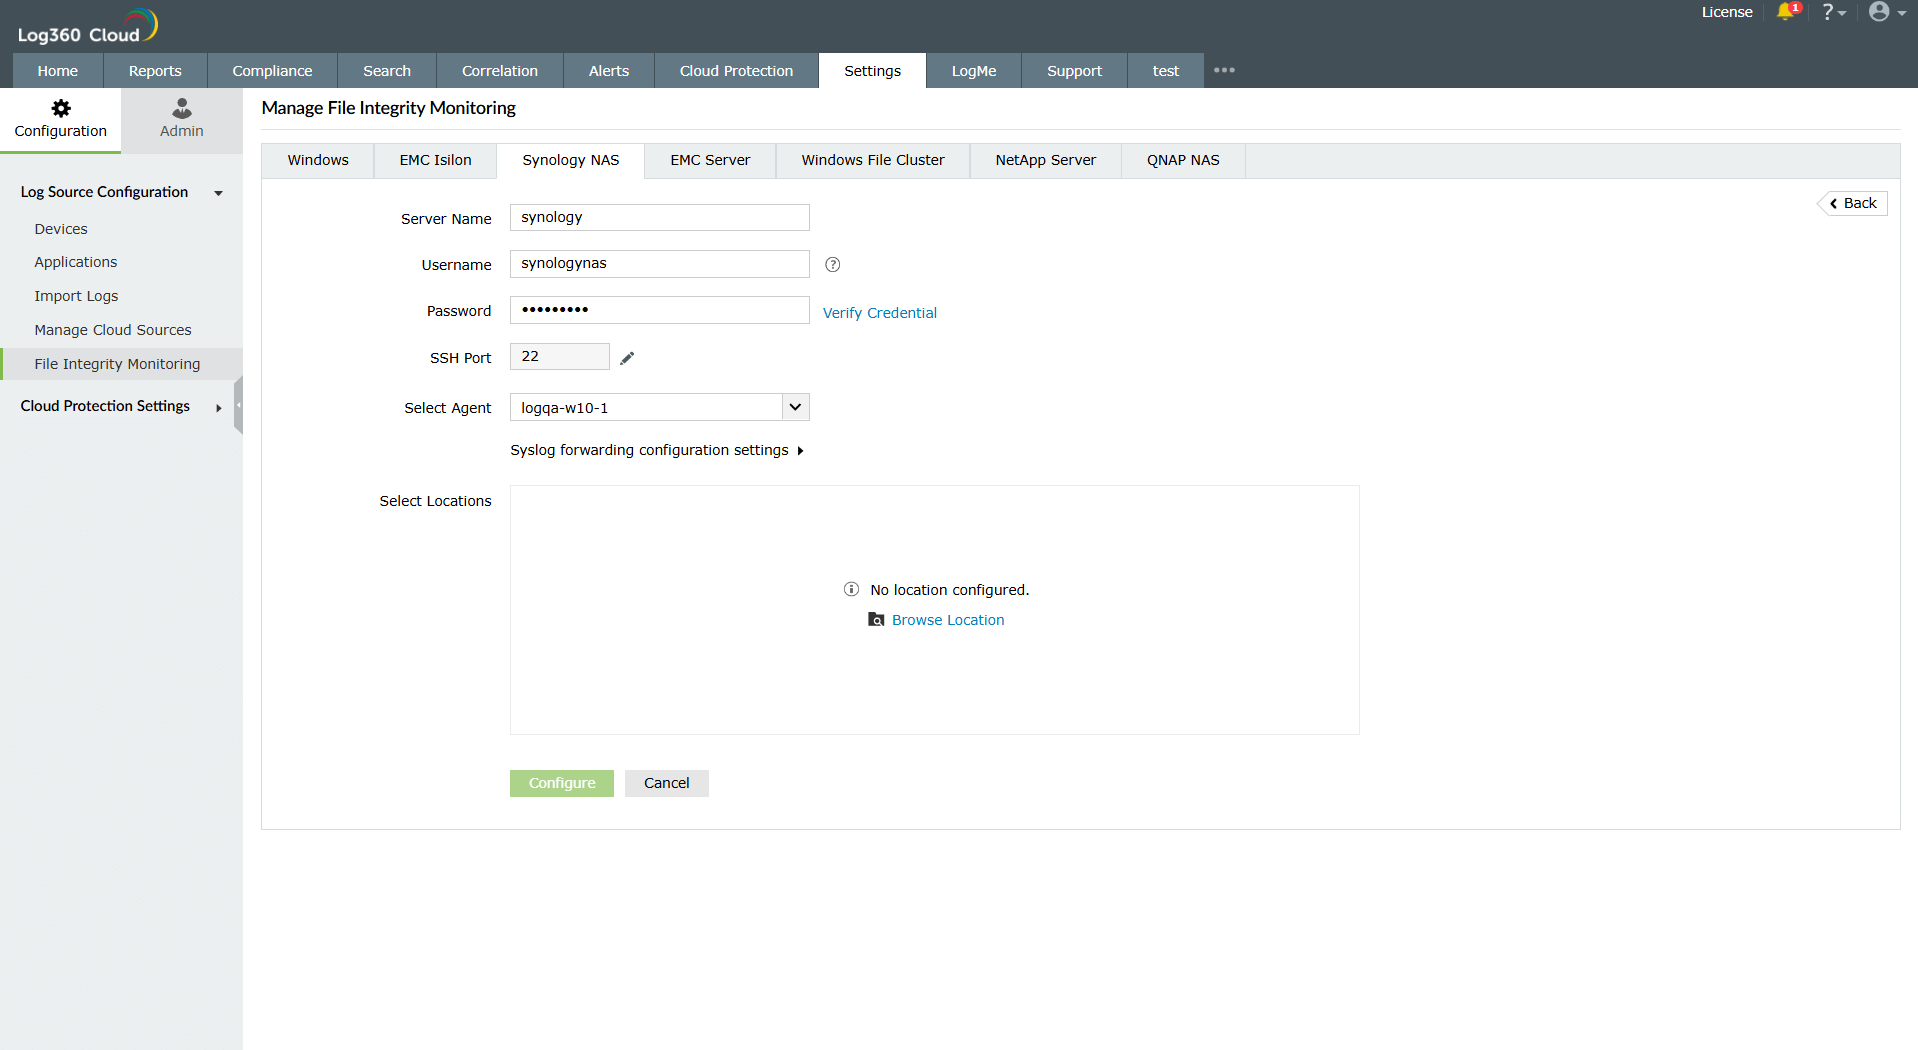Click the browse location folder icon
Viewport: 1918px width, 1050px height.
coord(876,620)
